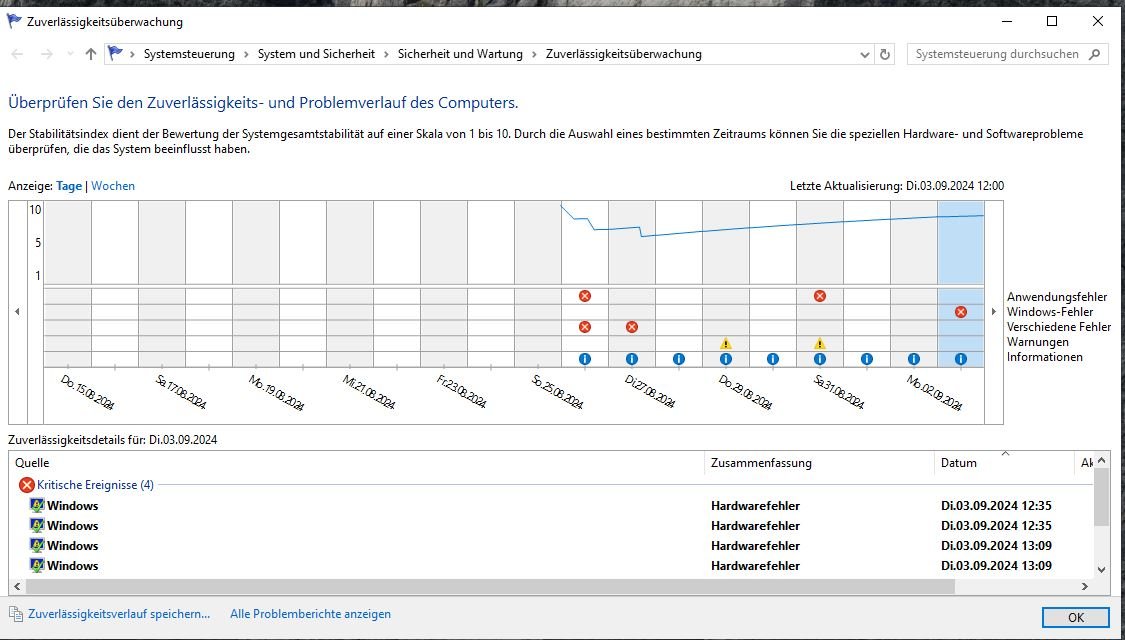Click the second Di.03.09.2024 12:35 date cell

[x=997, y=526]
